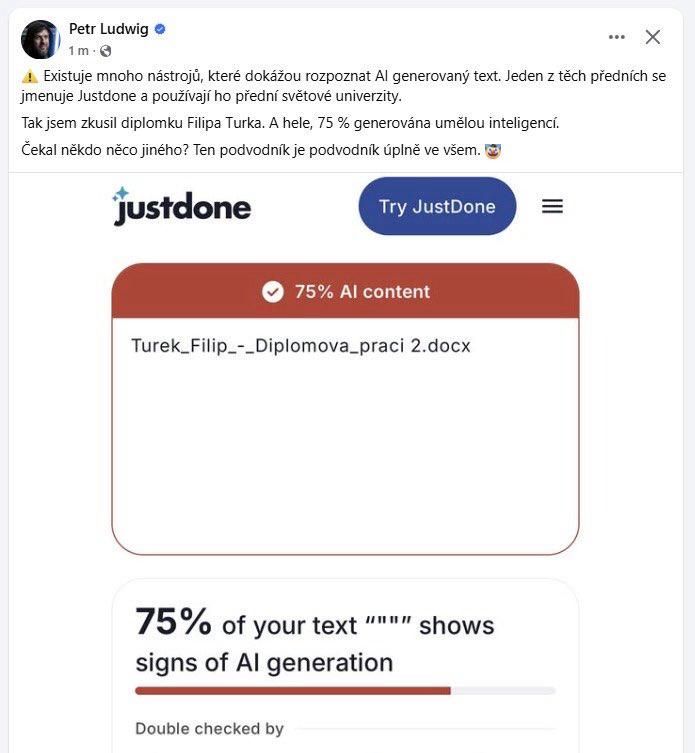This screenshot has height=753, width=695.
Task: Click the 'Double checked by' label
Action: pos(209,729)
